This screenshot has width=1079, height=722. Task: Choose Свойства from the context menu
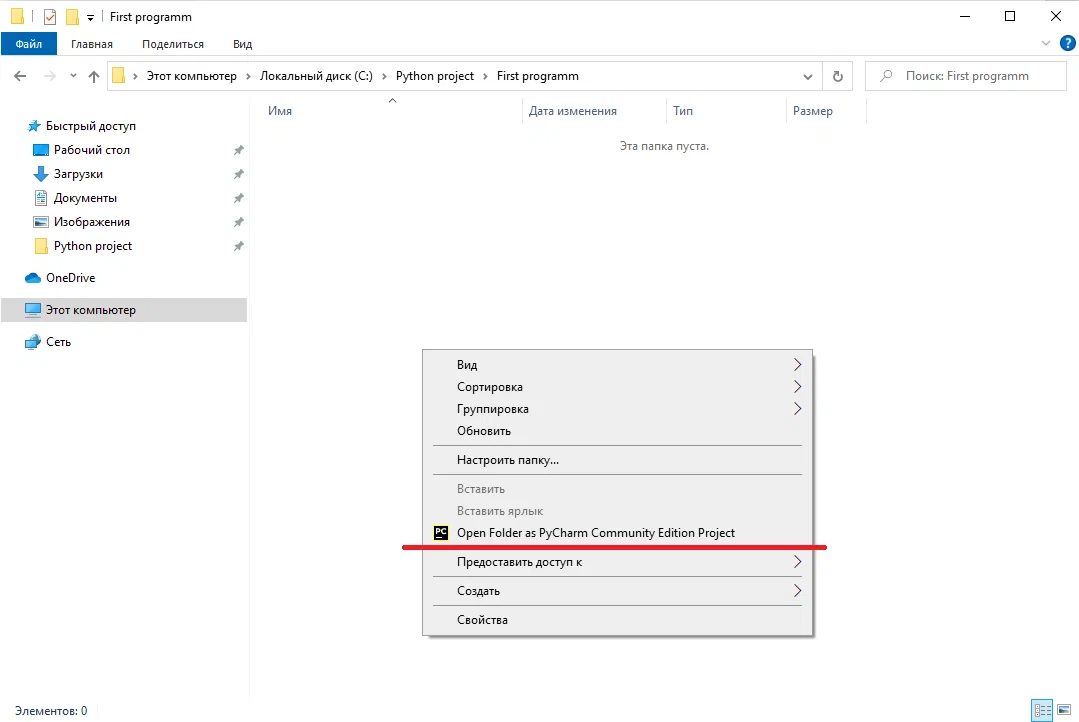click(x=482, y=620)
